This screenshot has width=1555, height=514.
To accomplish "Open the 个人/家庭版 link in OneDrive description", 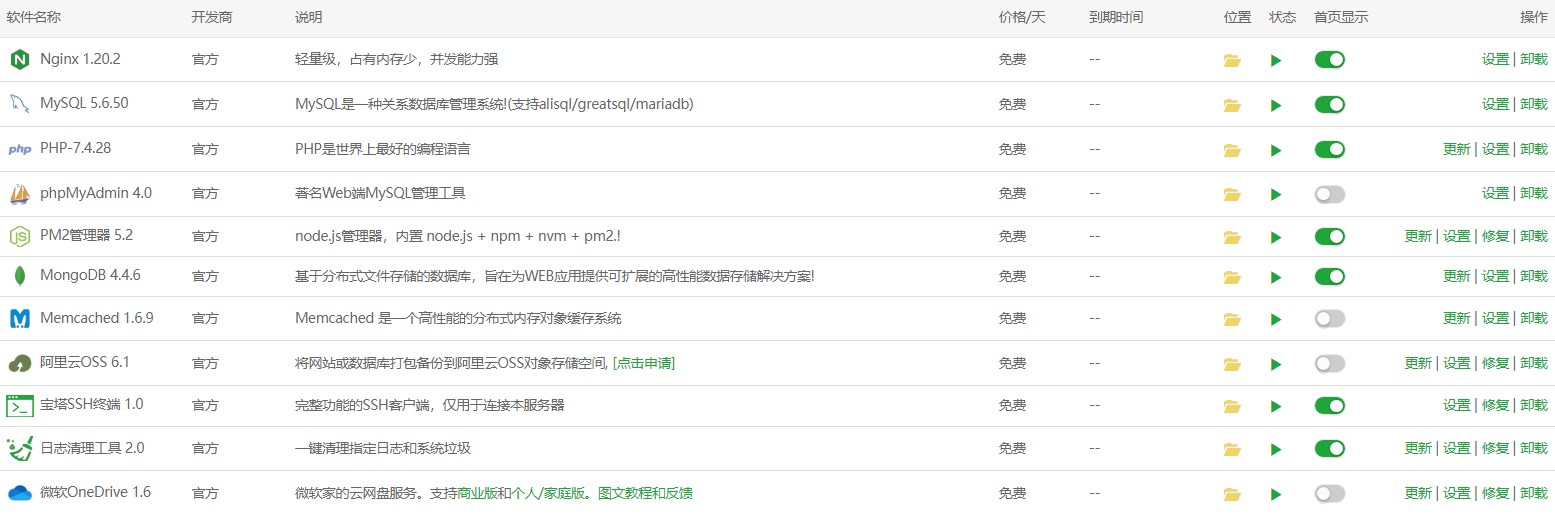I will click(550, 493).
